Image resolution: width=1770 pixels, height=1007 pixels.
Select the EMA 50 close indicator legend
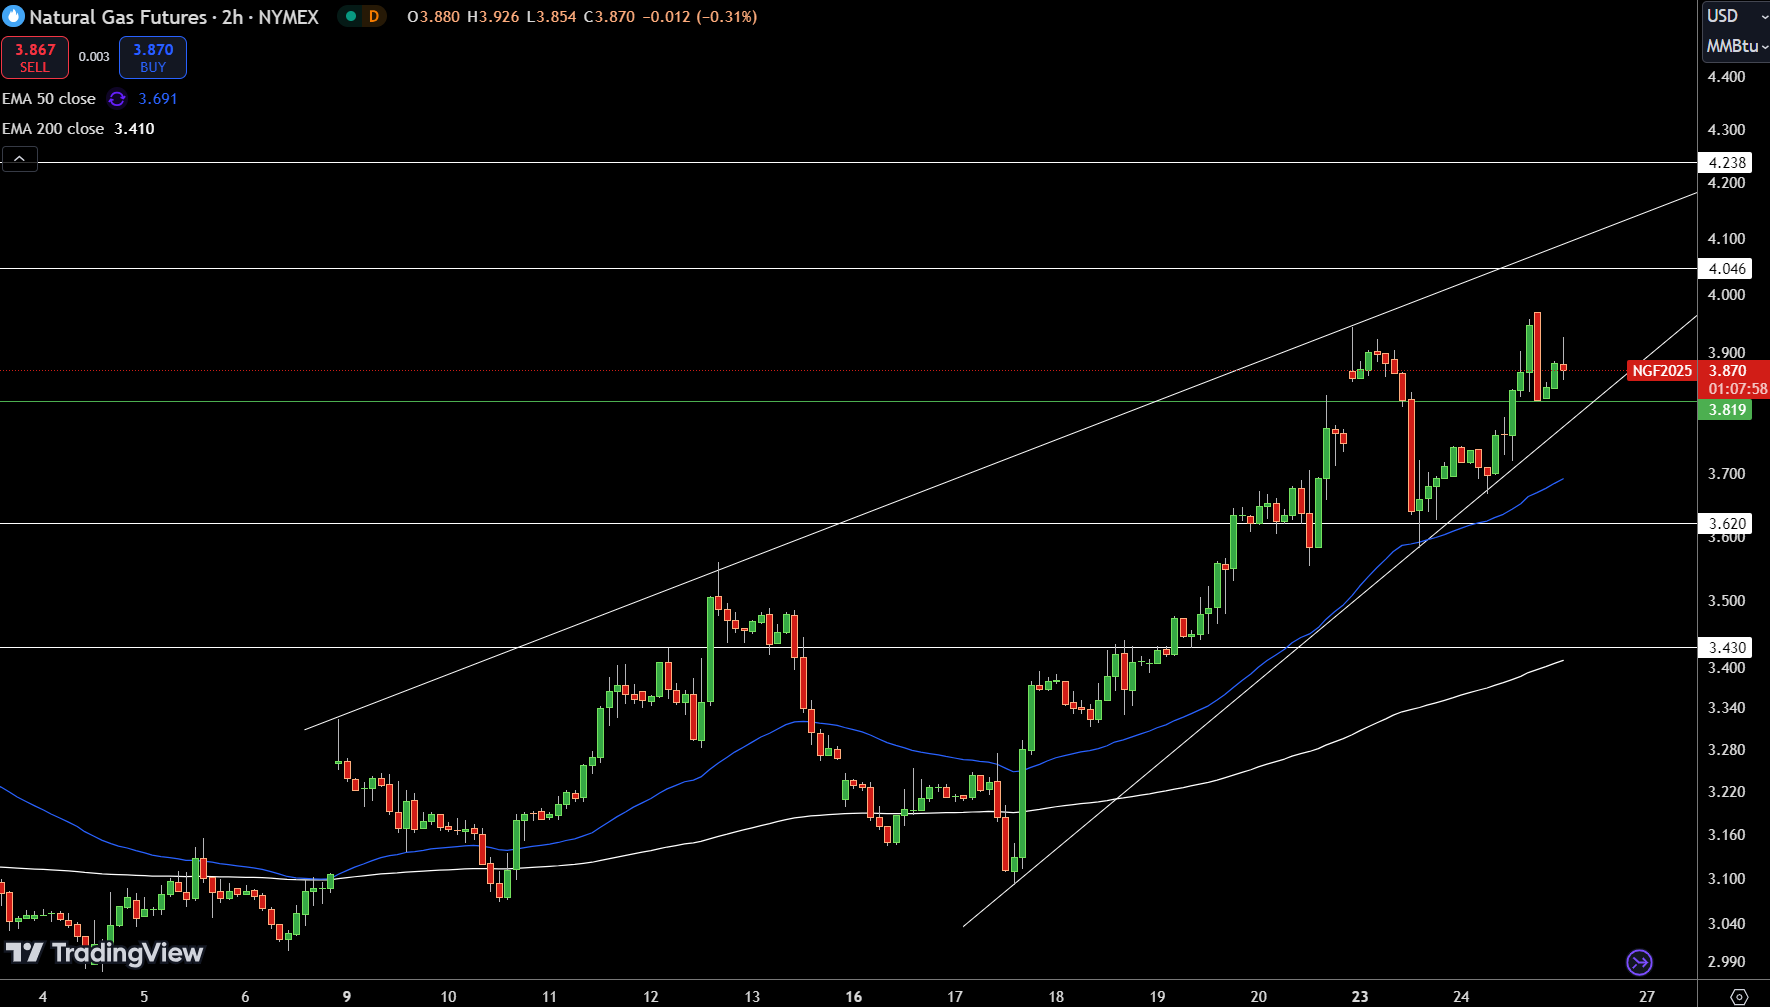[49, 99]
